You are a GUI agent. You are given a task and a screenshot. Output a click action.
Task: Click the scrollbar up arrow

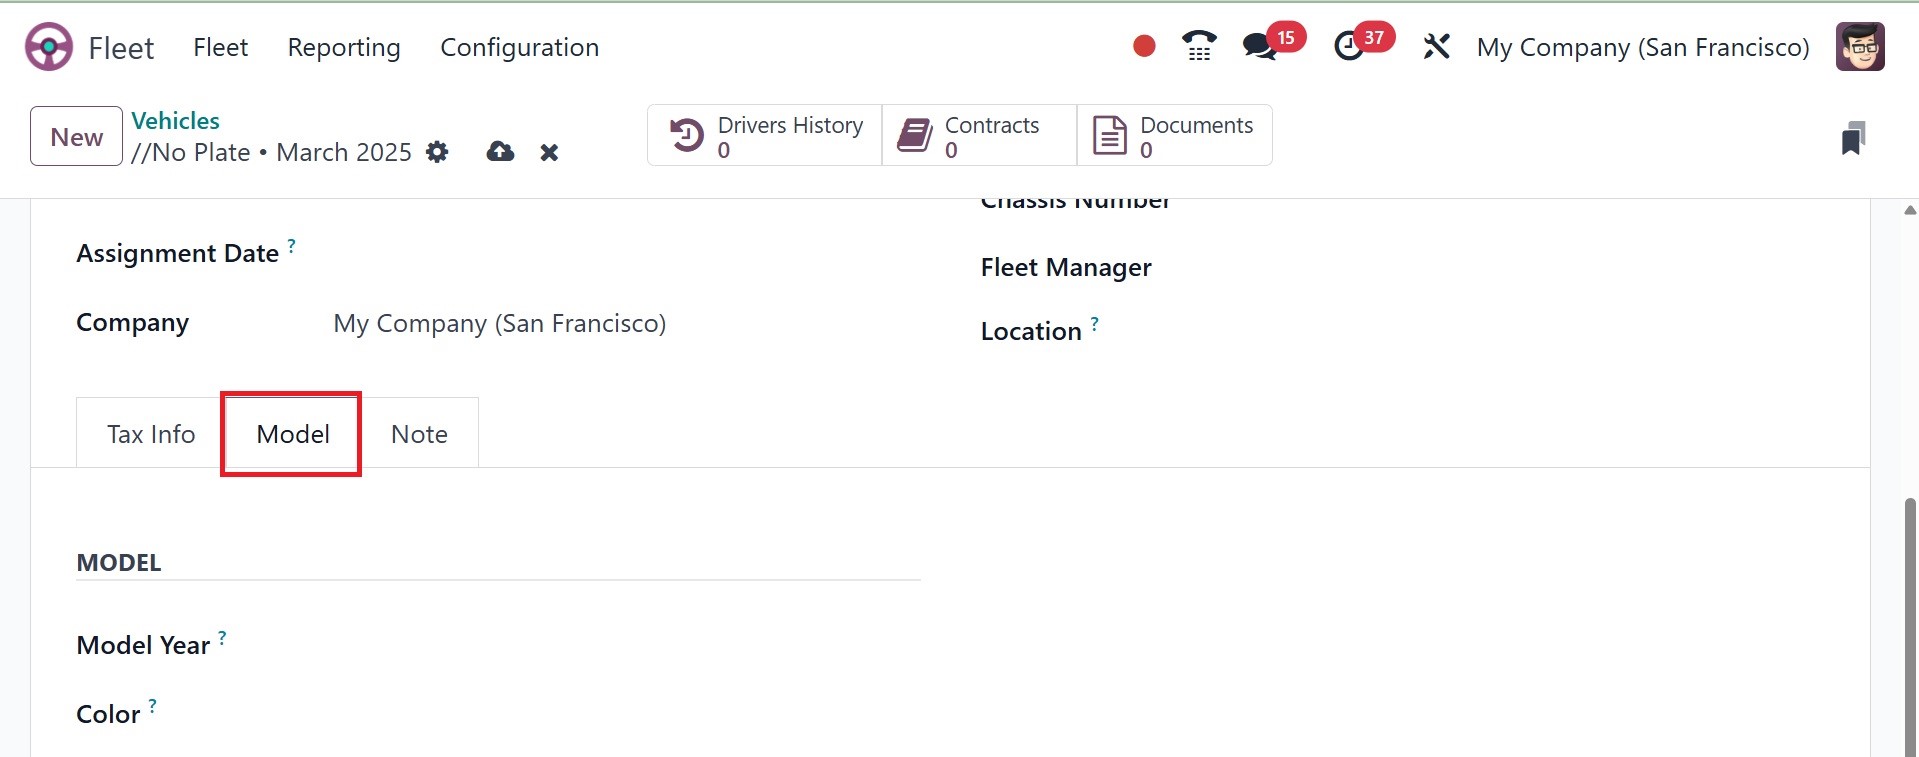(1910, 210)
